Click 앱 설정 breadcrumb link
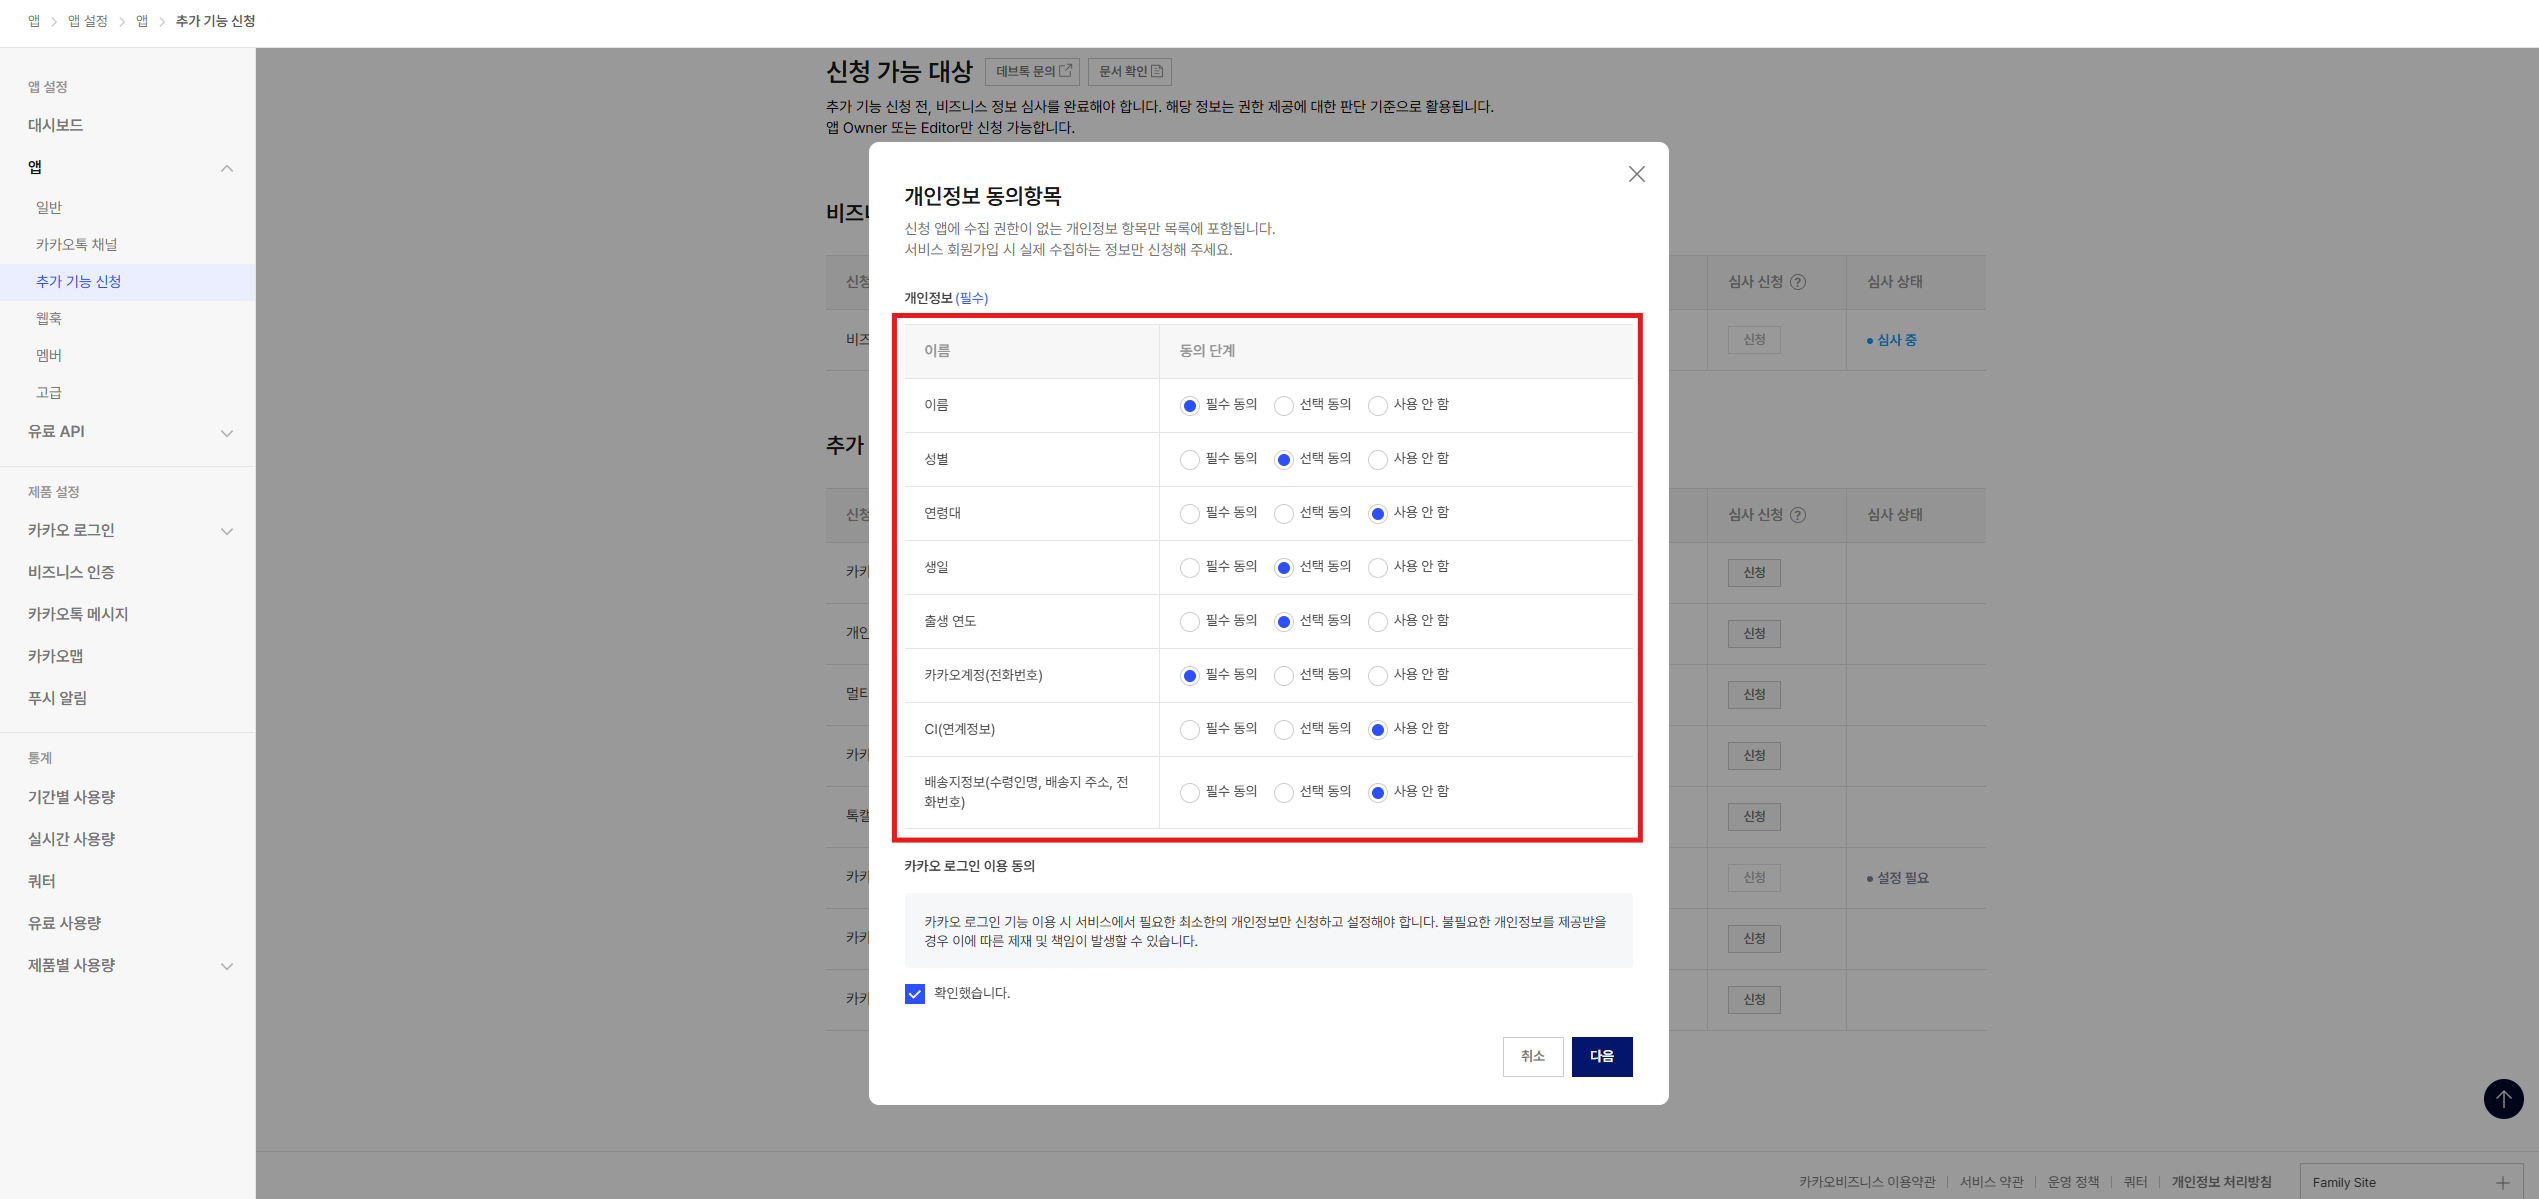Viewport: 2539px width, 1199px height. tap(88, 21)
